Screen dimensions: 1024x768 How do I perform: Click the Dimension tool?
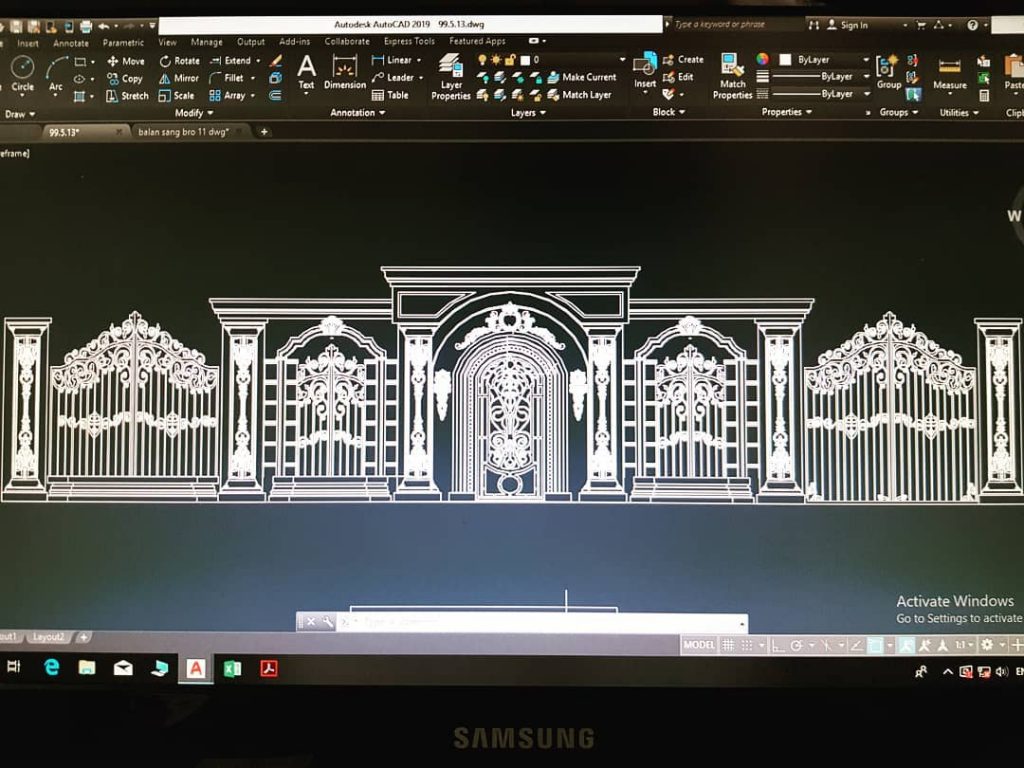point(345,72)
